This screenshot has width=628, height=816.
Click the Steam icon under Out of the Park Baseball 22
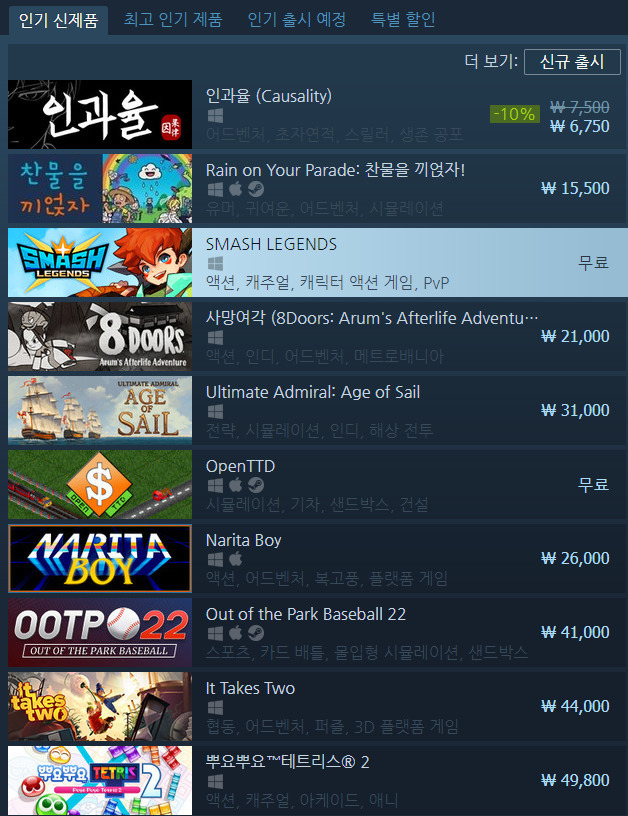coord(255,633)
